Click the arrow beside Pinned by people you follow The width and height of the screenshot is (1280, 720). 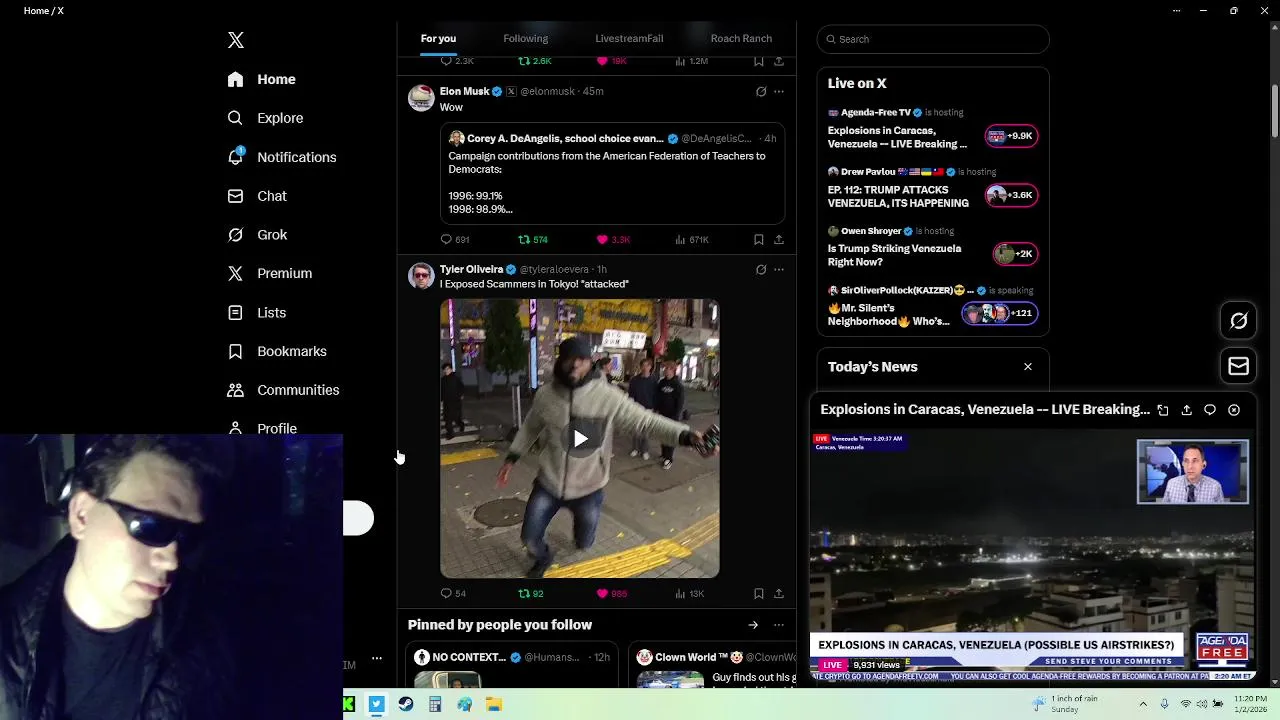753,625
